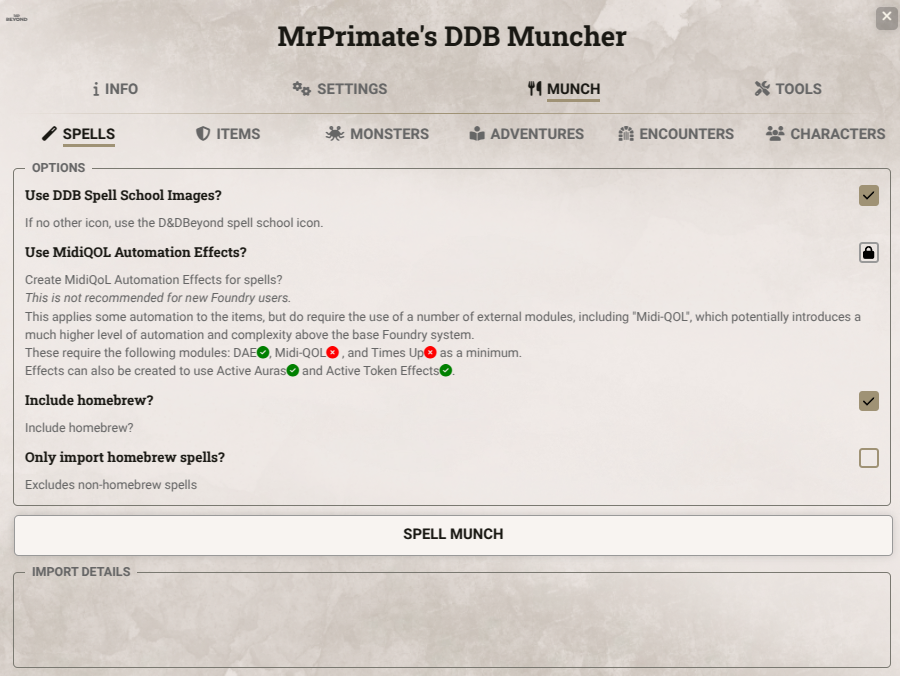900x676 pixels.
Task: Uncheck the Include homebrew checkbox
Action: pyautogui.click(x=868, y=401)
